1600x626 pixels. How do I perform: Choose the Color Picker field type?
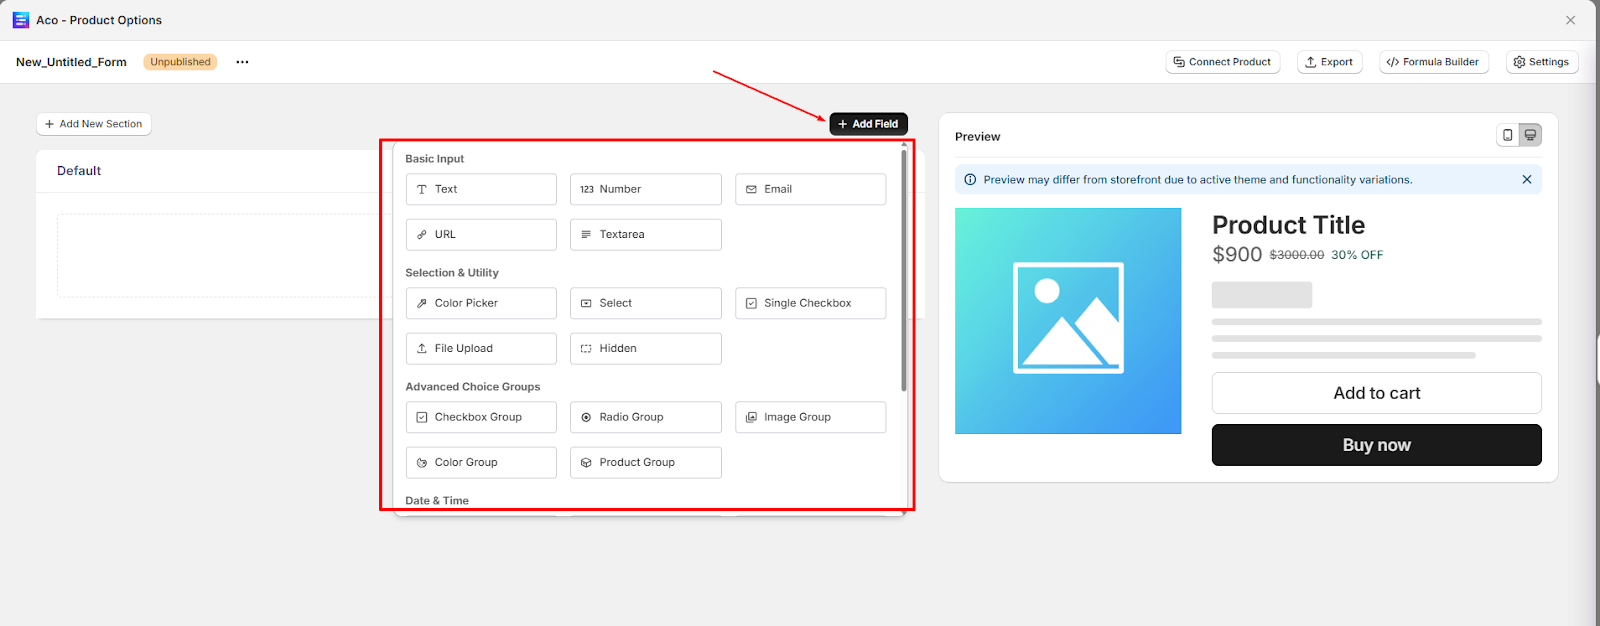481,303
